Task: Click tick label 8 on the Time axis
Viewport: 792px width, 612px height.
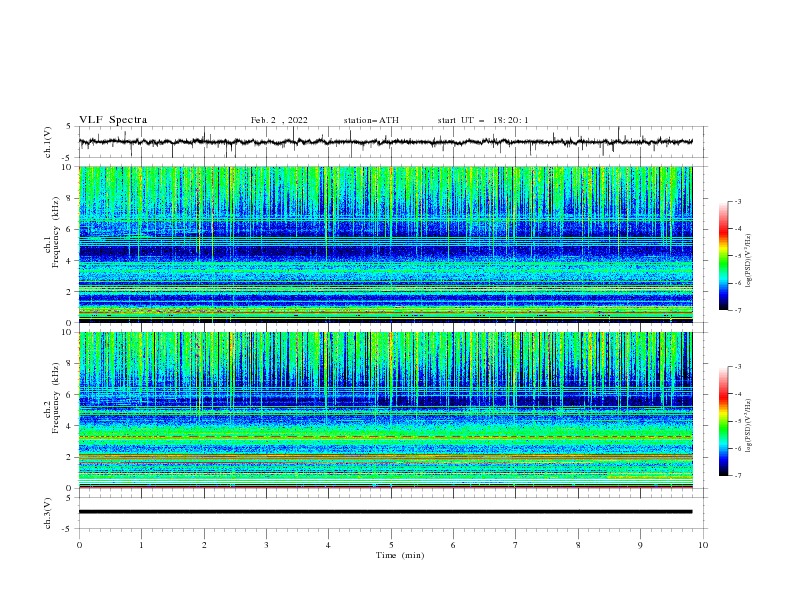Action: pyautogui.click(x=578, y=545)
